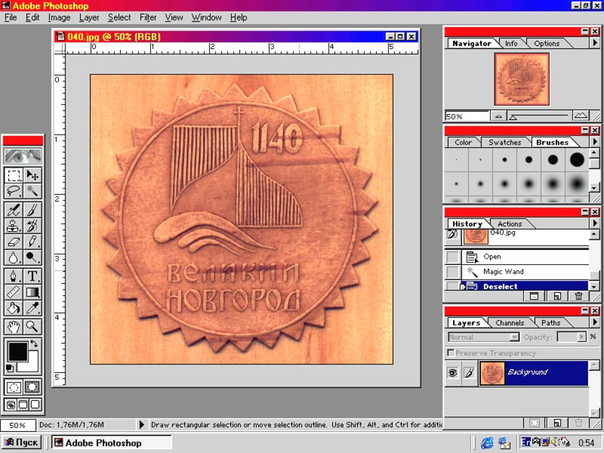Click the History list scroll-down arrow
604x453 pixels.
tap(594, 286)
